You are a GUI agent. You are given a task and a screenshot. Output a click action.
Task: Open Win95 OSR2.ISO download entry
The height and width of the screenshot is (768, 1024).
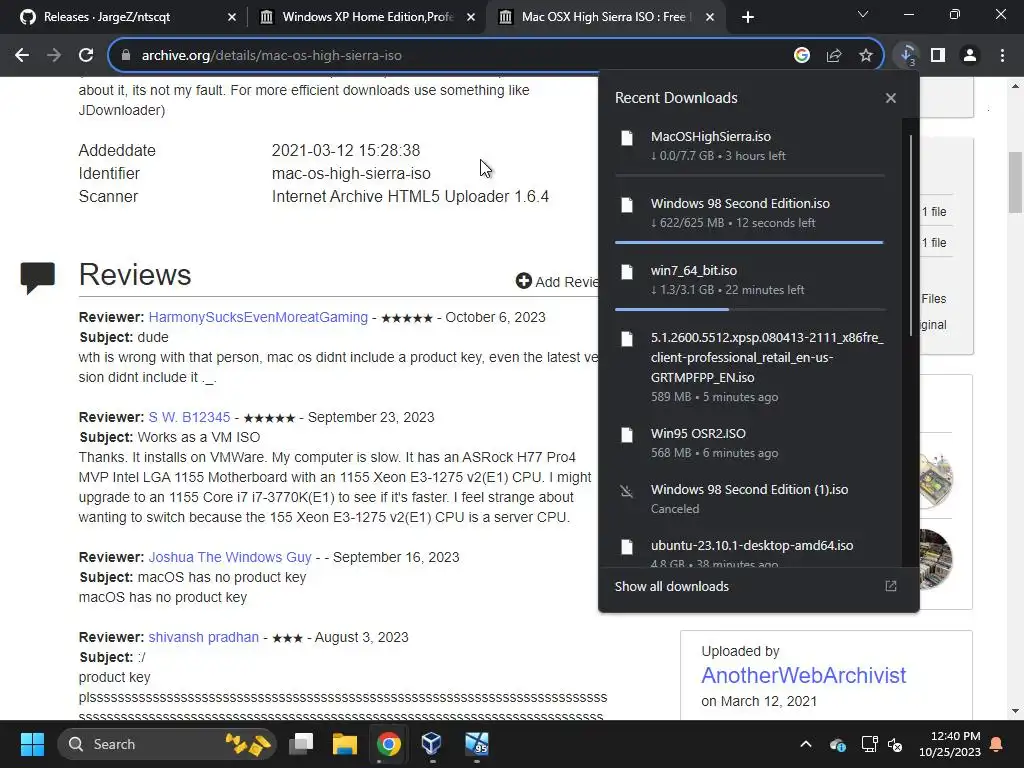click(750, 443)
